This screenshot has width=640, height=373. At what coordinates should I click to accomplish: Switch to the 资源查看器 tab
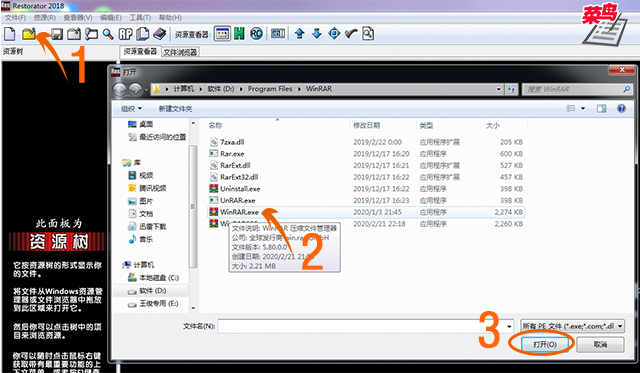[x=140, y=51]
